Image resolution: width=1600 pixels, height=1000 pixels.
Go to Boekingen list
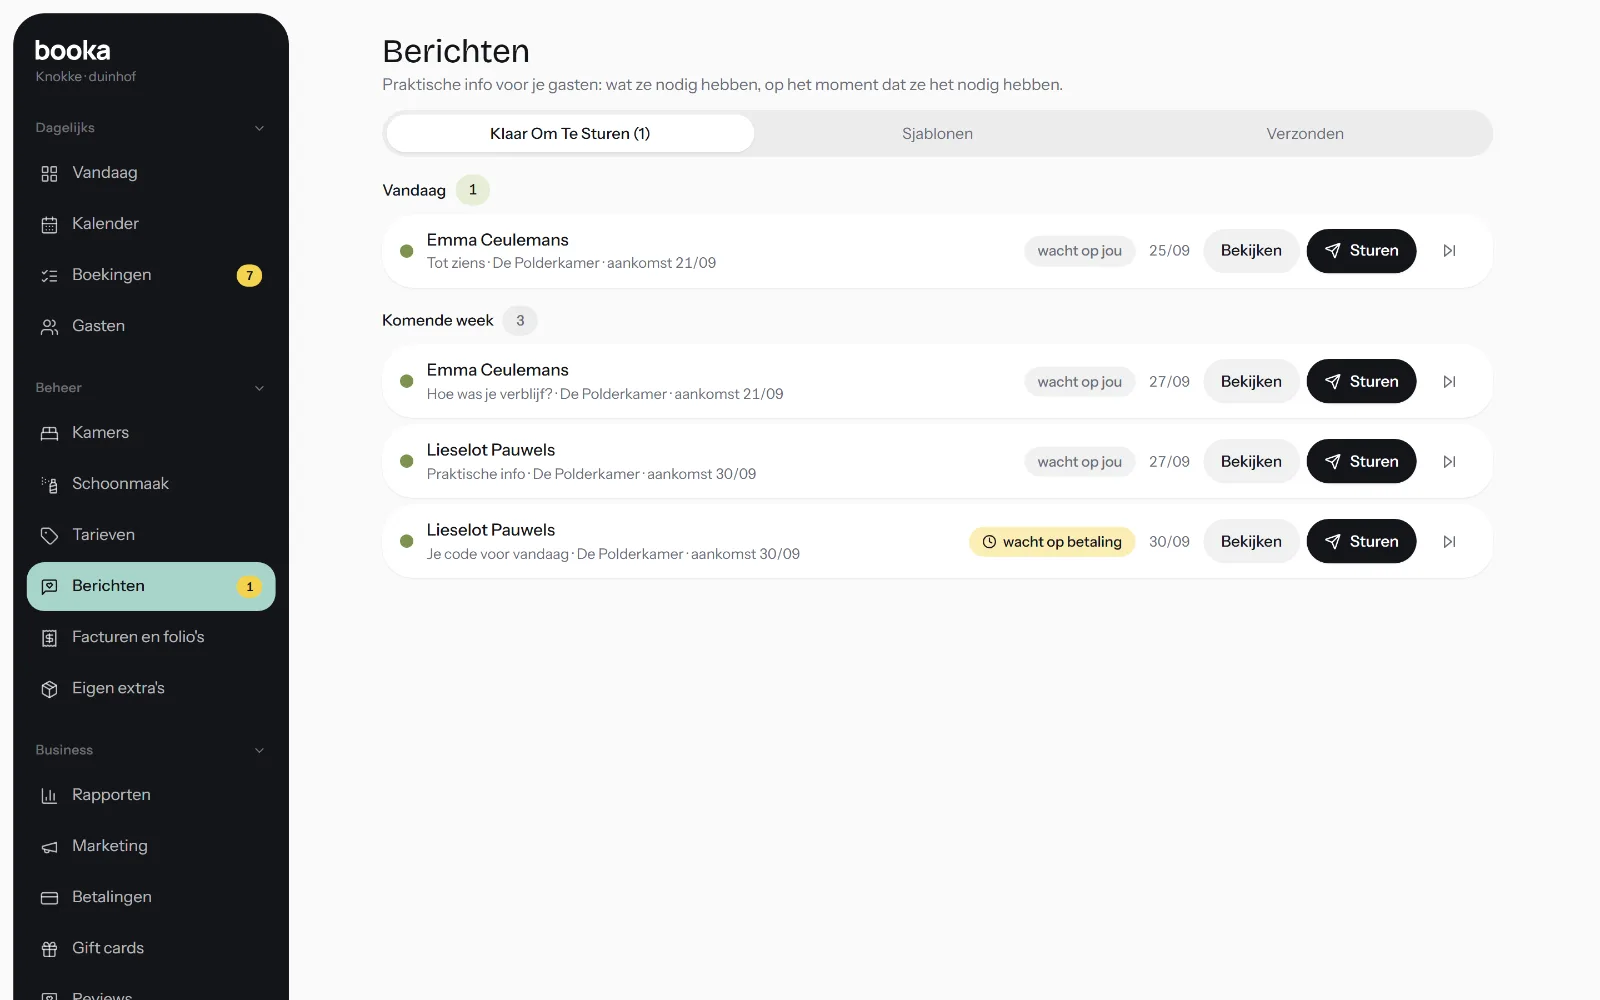click(x=151, y=275)
